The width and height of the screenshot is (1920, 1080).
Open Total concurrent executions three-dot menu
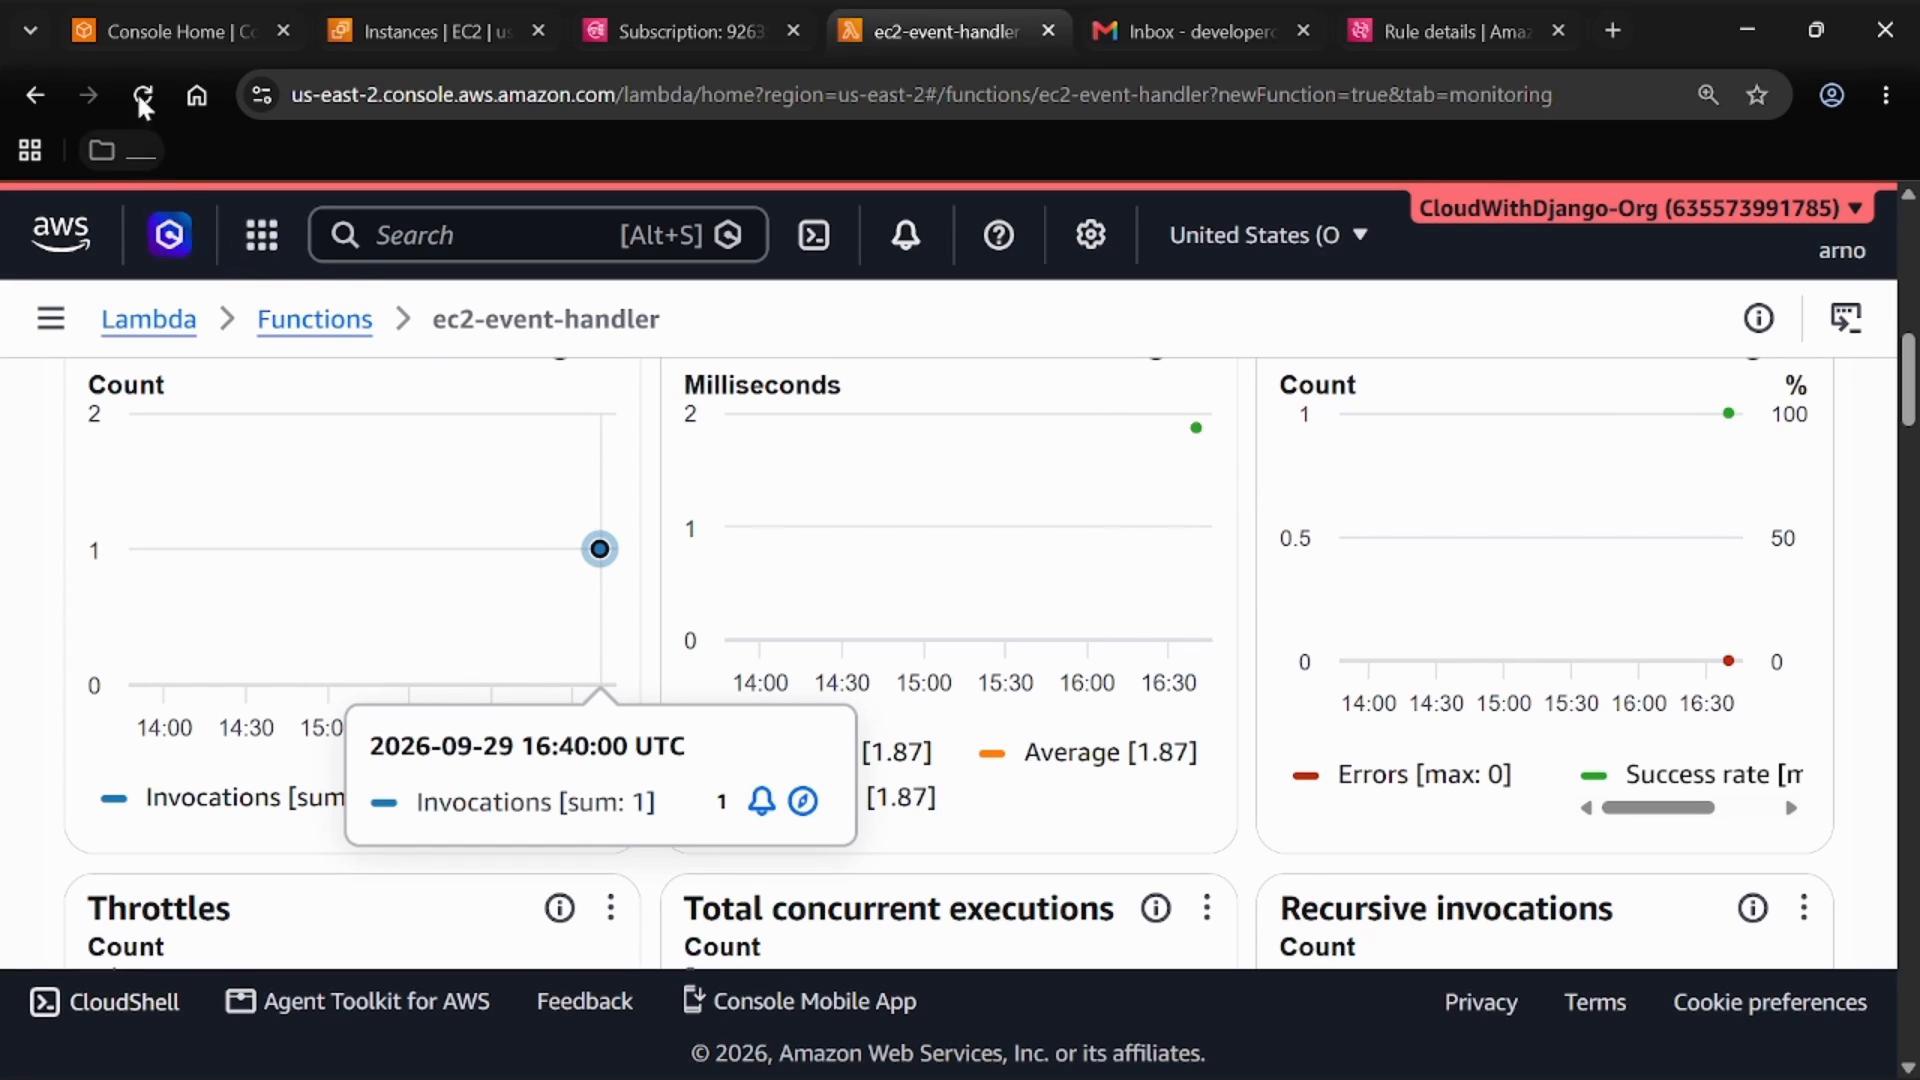coord(1207,908)
